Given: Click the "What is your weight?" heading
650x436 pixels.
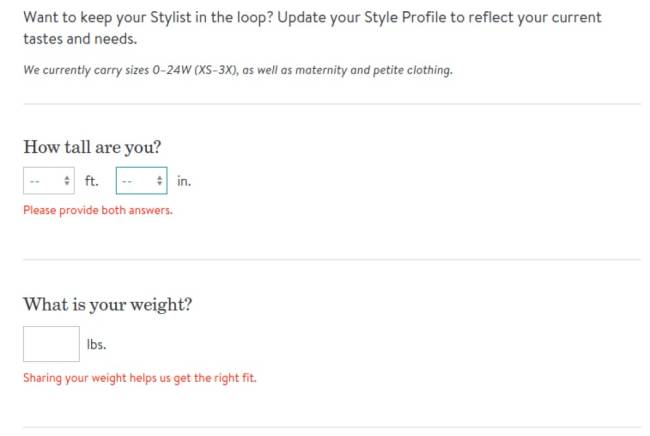Looking at the screenshot, I should click(x=107, y=304).
